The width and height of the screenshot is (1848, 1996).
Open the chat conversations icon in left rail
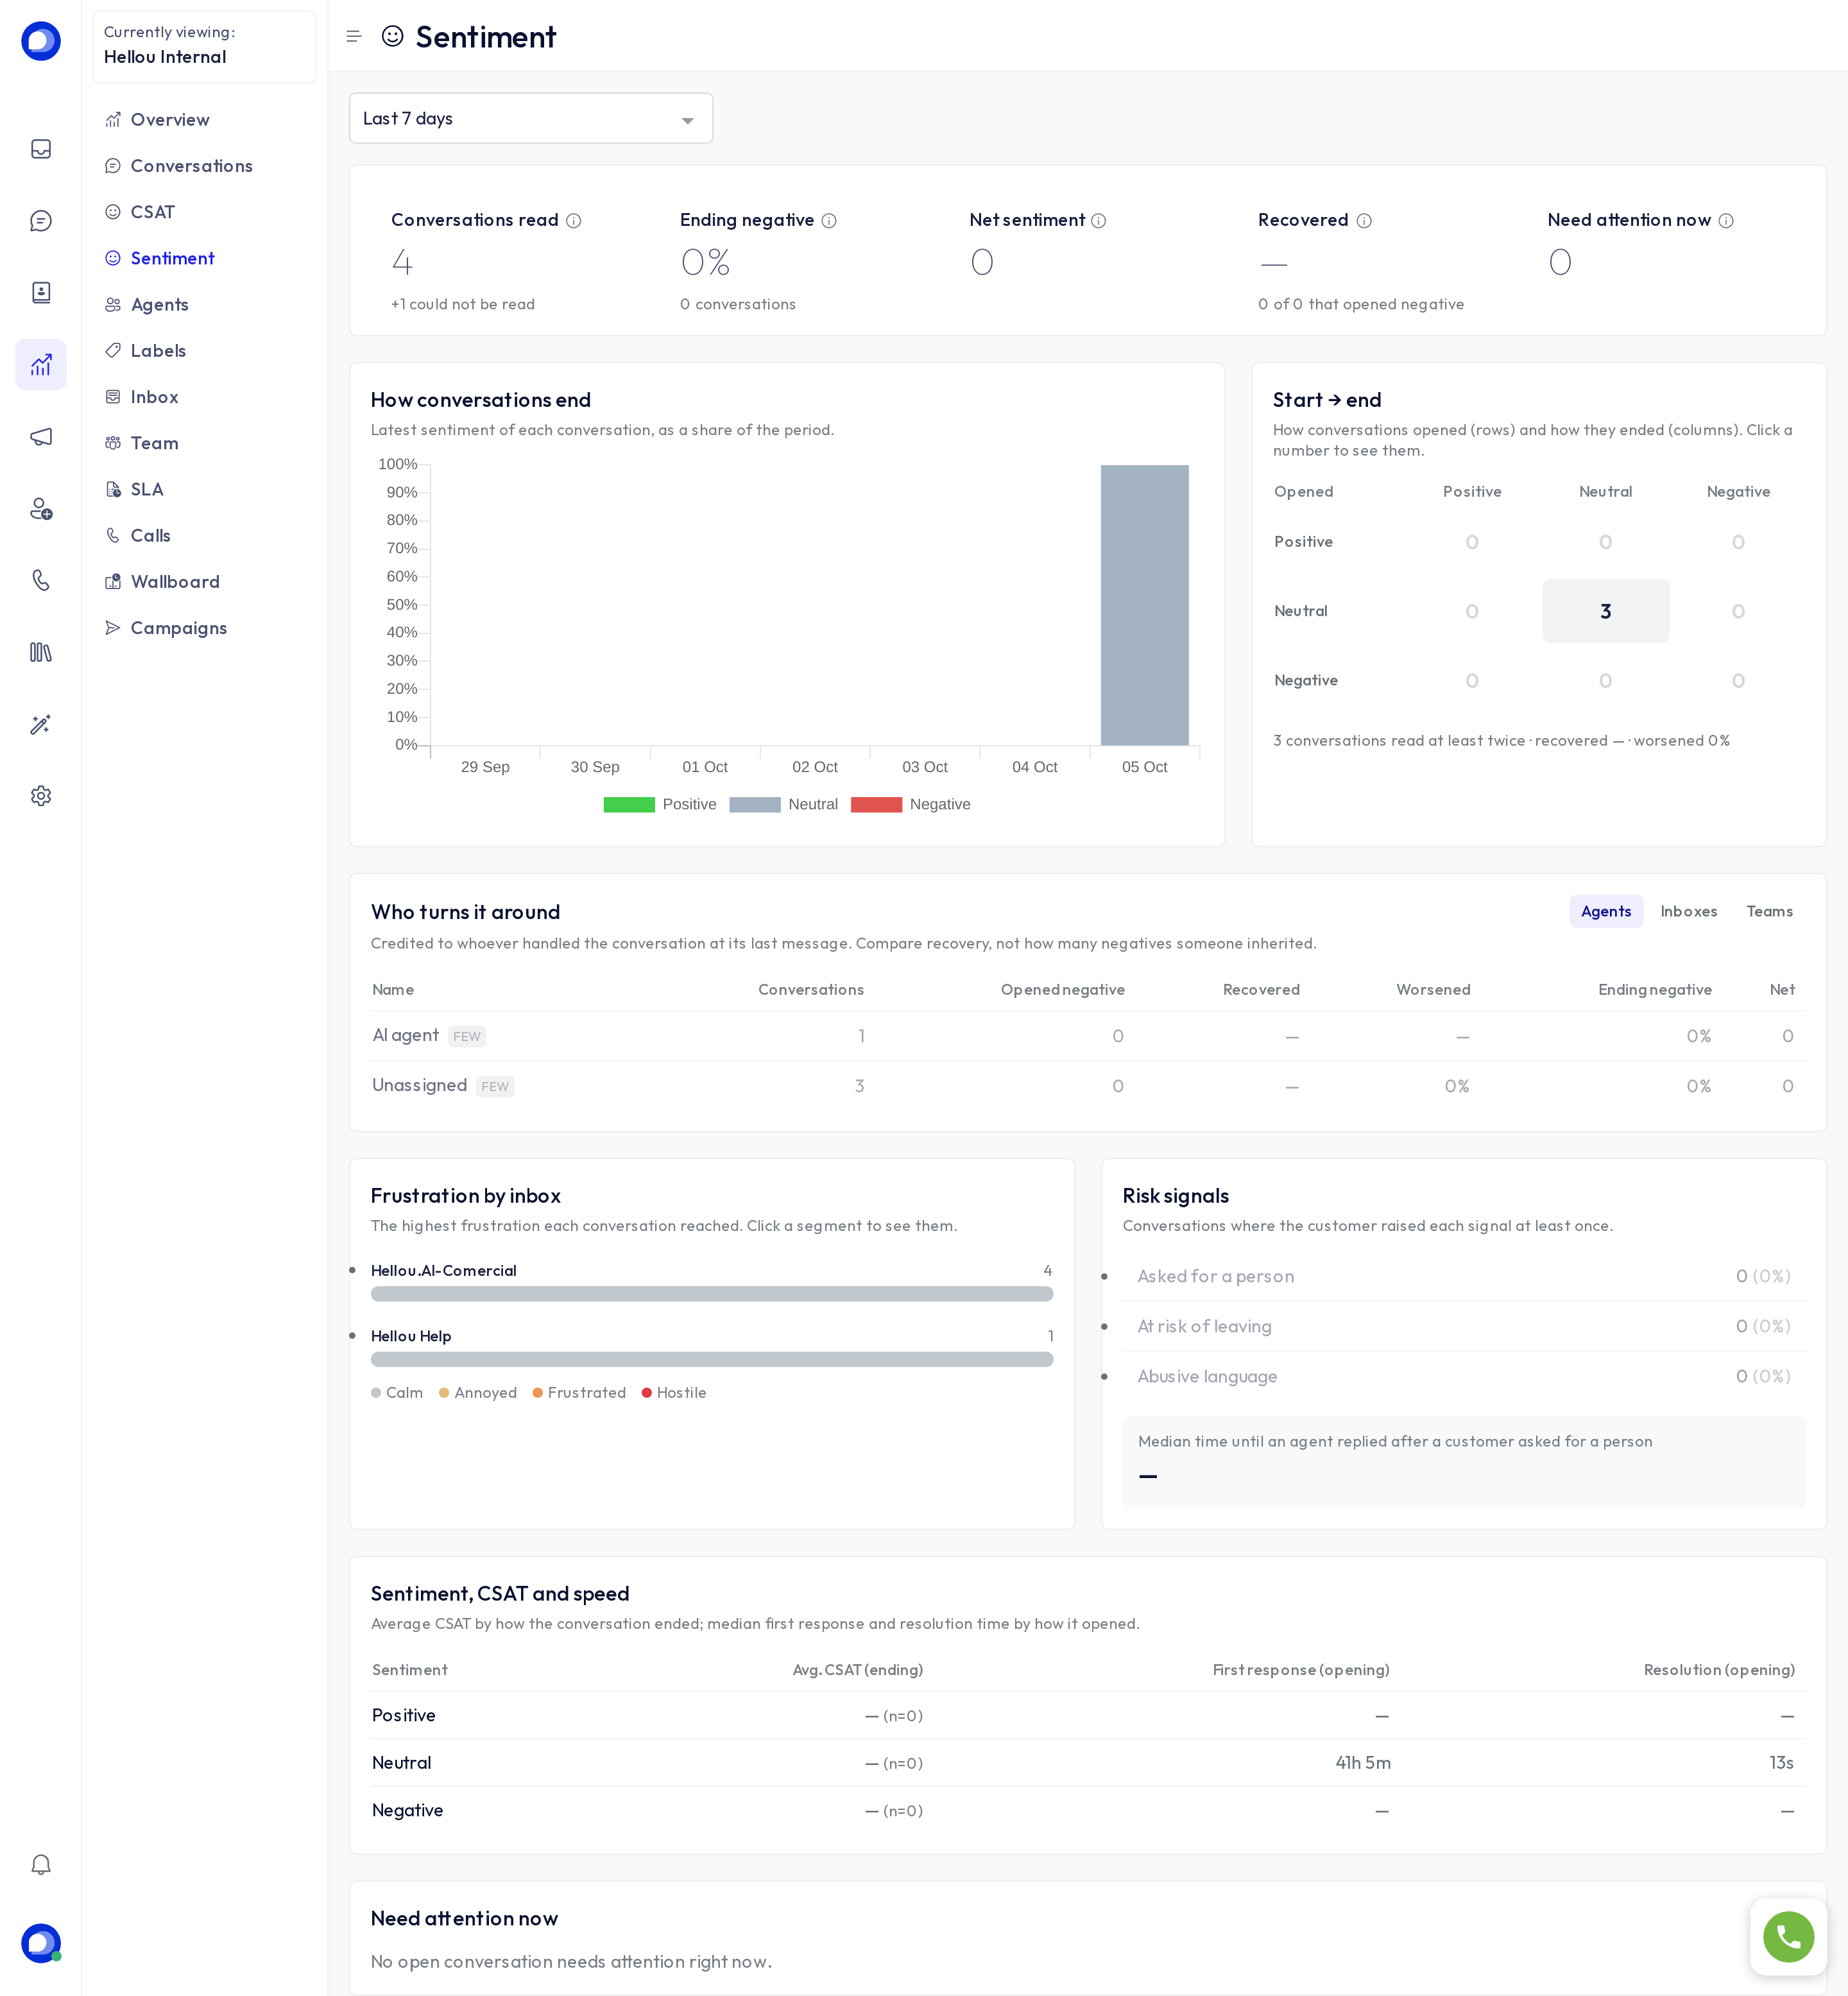(x=41, y=221)
